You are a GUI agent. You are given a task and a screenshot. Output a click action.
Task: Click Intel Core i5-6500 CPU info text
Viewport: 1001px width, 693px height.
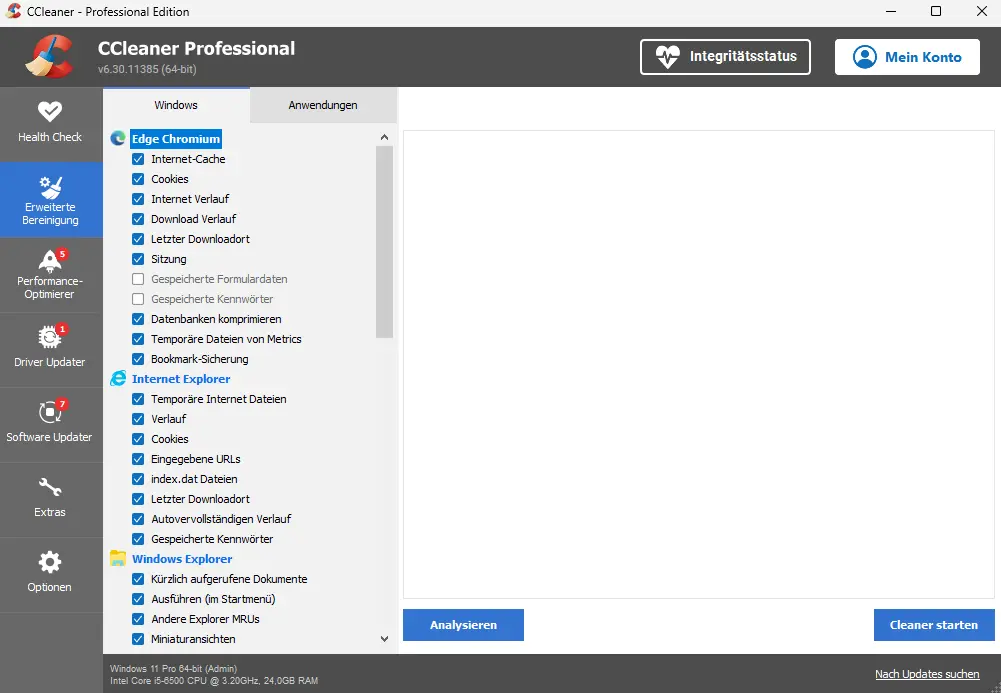click(x=214, y=681)
